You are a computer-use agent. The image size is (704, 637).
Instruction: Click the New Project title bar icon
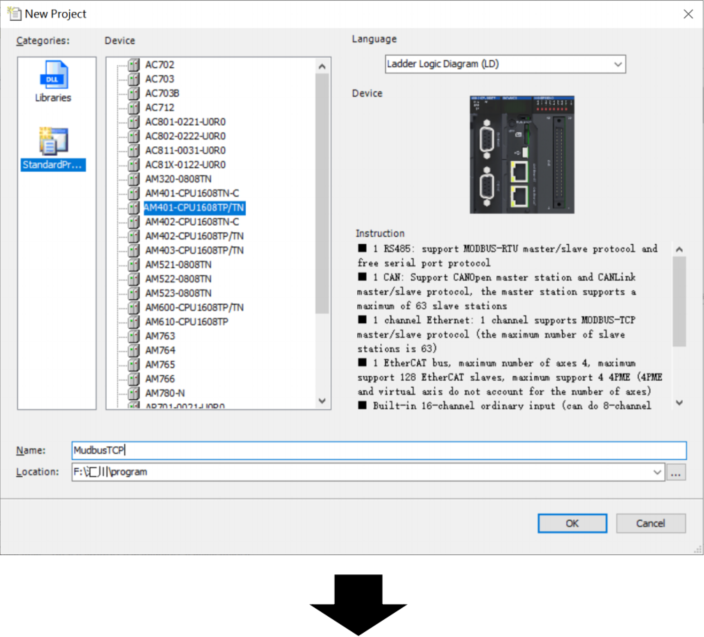(13, 14)
